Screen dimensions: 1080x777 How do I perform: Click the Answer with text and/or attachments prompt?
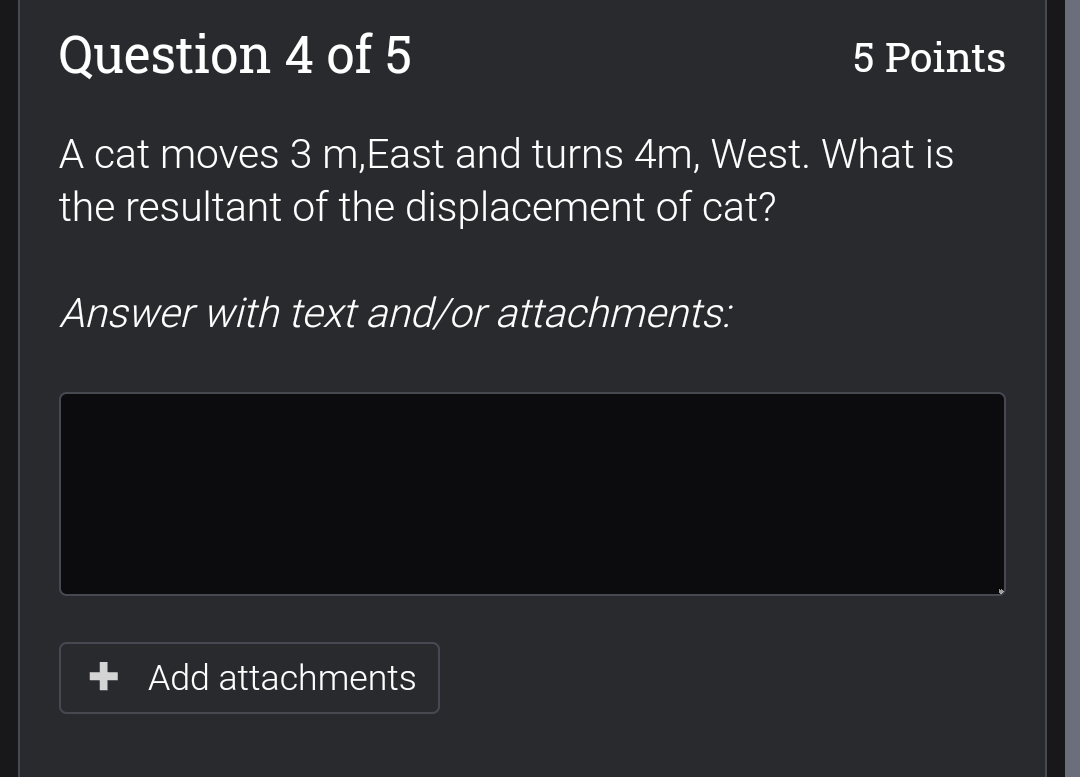pos(396,313)
